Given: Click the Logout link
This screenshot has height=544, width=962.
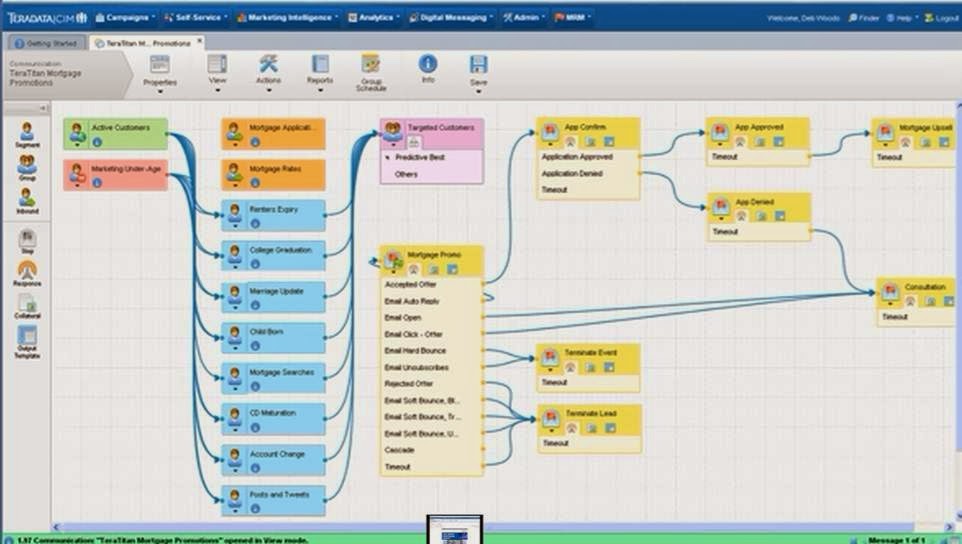Looking at the screenshot, I should click(x=942, y=18).
